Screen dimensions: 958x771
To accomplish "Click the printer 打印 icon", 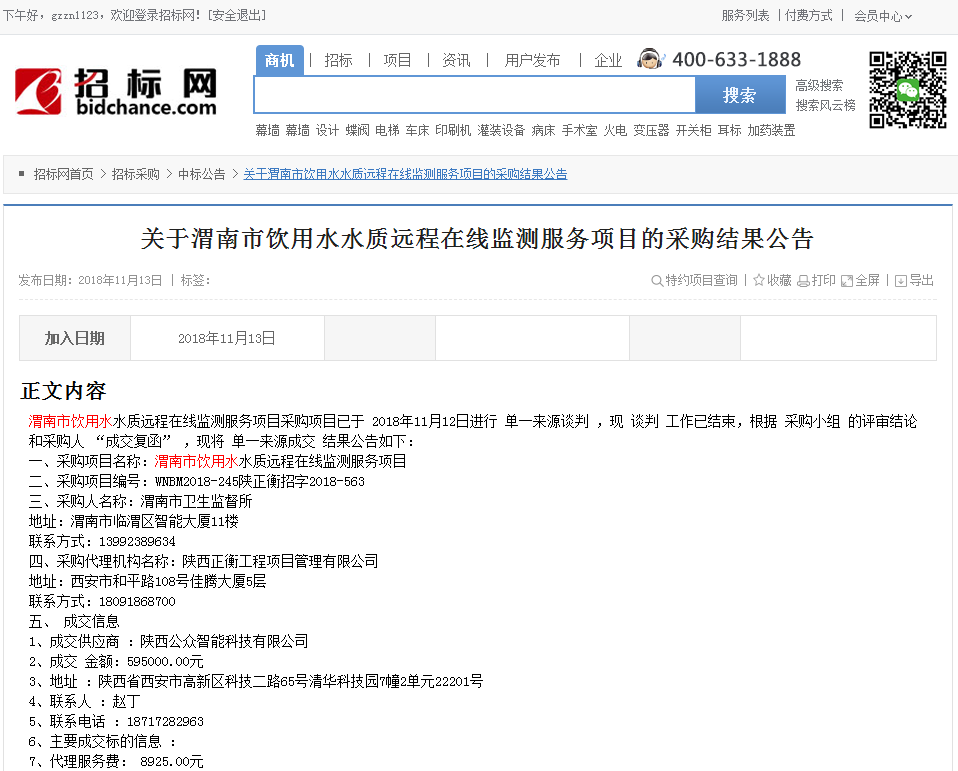I will [x=803, y=281].
